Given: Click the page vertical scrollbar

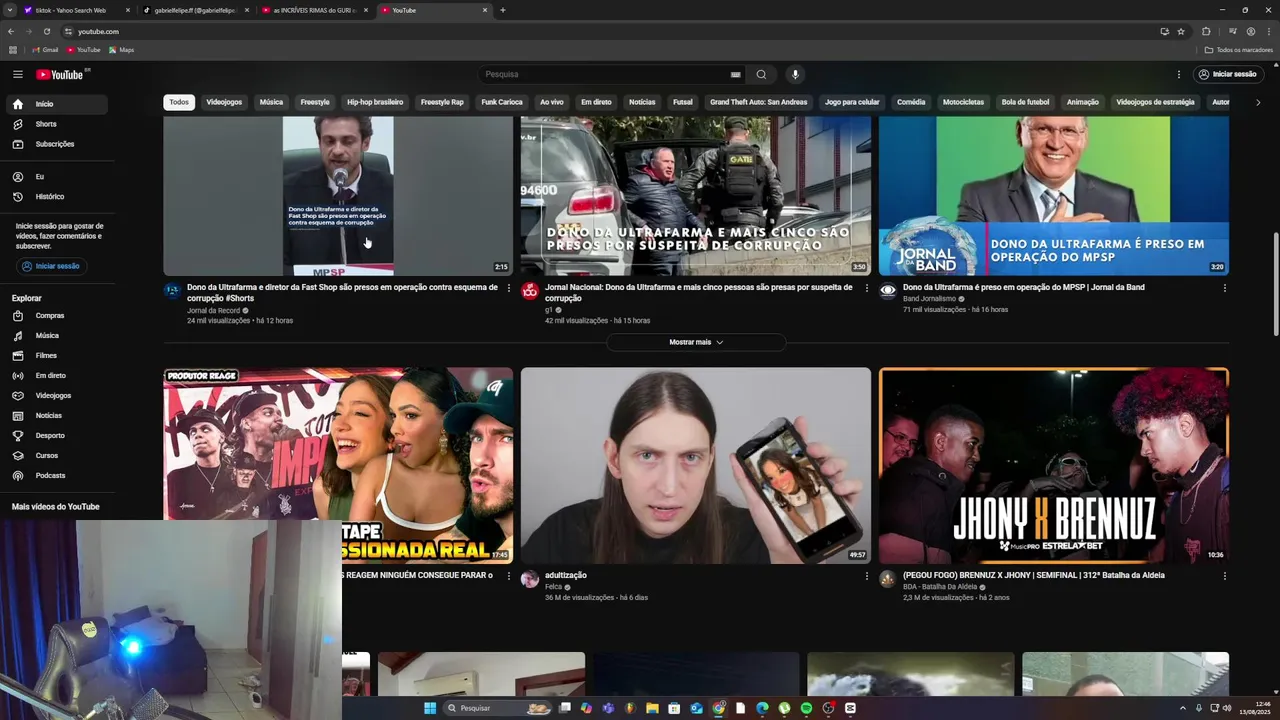Looking at the screenshot, I should [1275, 285].
